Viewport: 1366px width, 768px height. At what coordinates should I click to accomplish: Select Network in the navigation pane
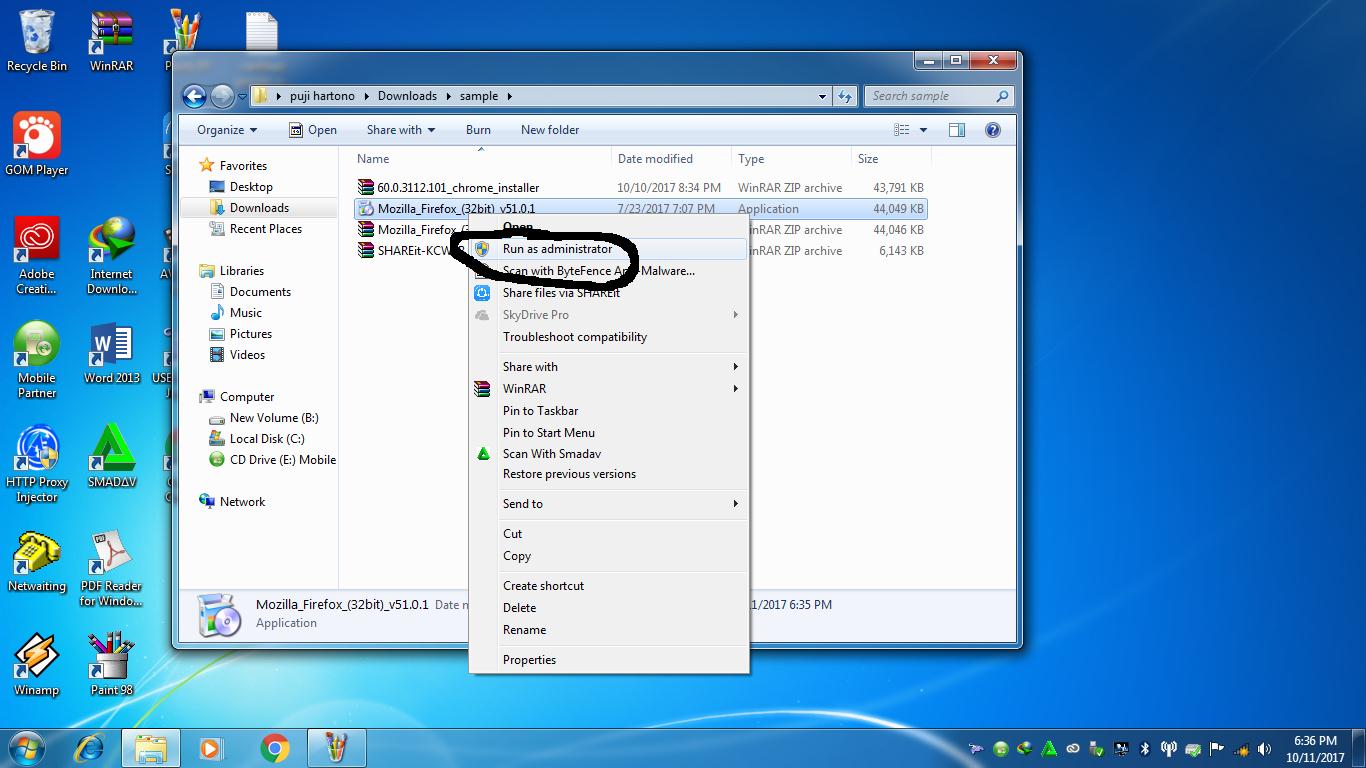(232, 502)
